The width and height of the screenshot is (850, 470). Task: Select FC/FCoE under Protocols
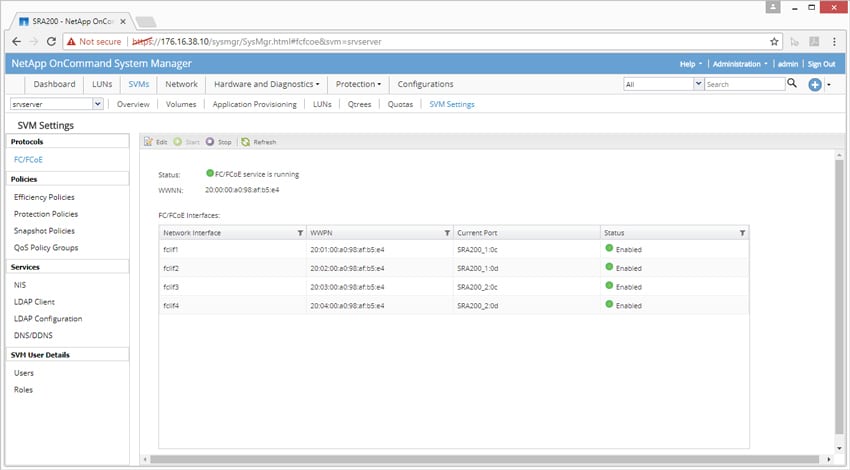tap(28, 159)
